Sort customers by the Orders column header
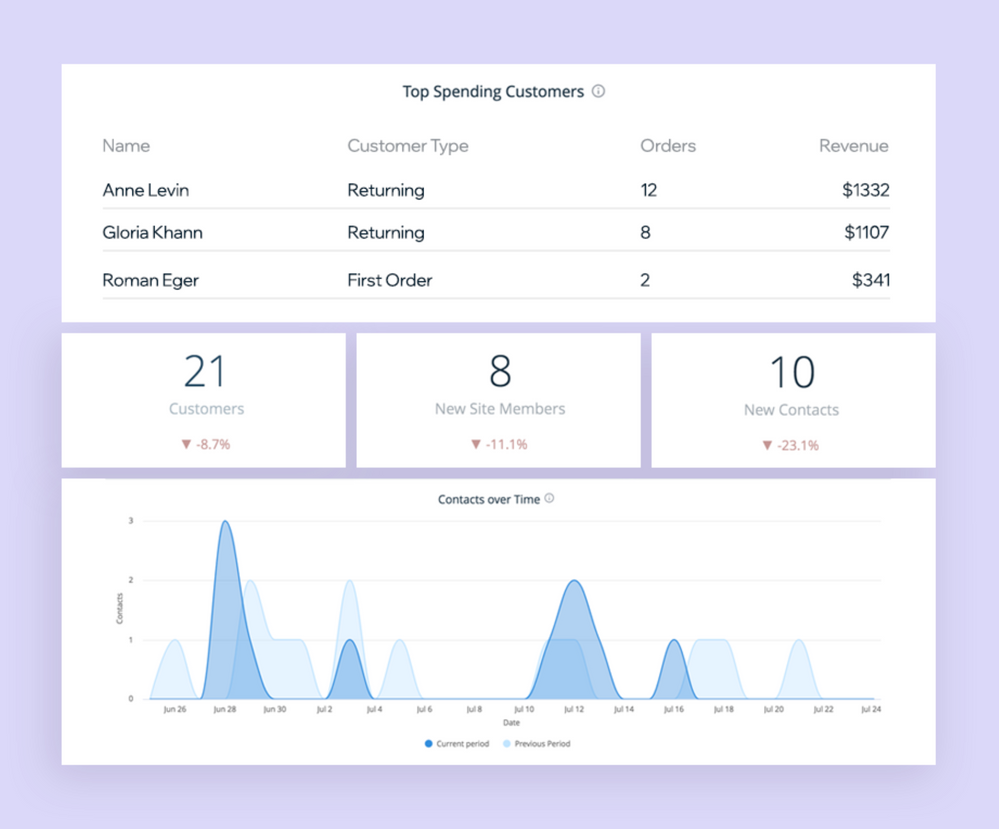999x829 pixels. coord(667,146)
